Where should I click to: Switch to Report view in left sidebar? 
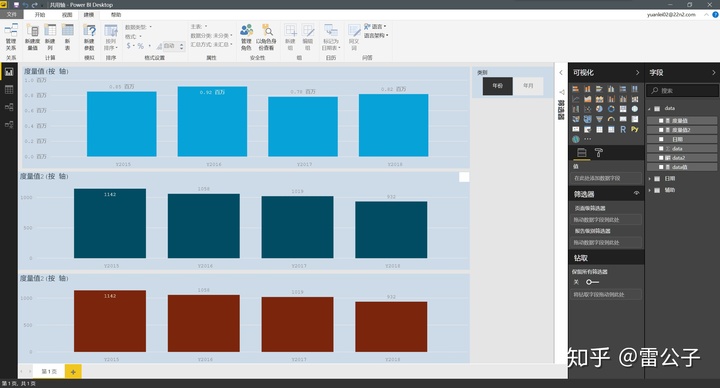tap(9, 72)
